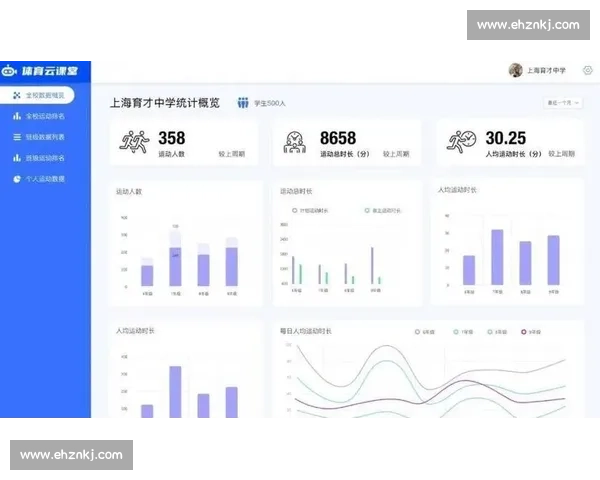This screenshot has height=480, width=600.
Task: Click the 上海育才中学统计概览 heading
Action: [x=165, y=103]
